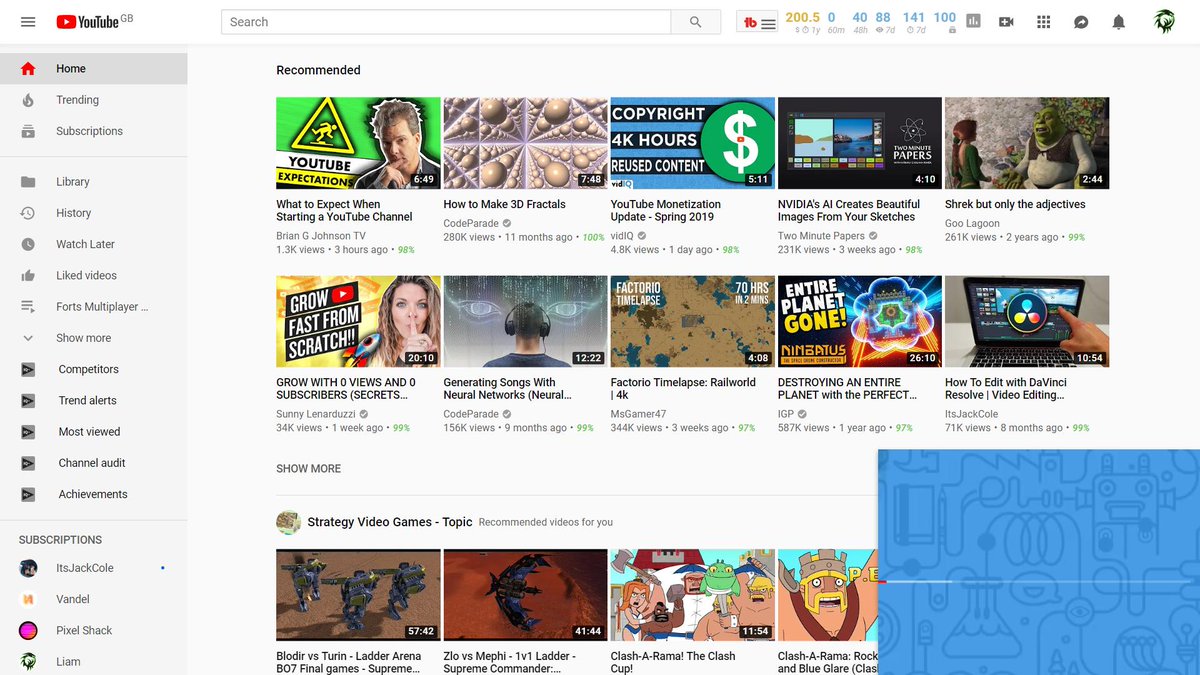Open Generating Songs With Neural Networks title
Image resolution: width=1200 pixels, height=675 pixels.
[508, 389]
